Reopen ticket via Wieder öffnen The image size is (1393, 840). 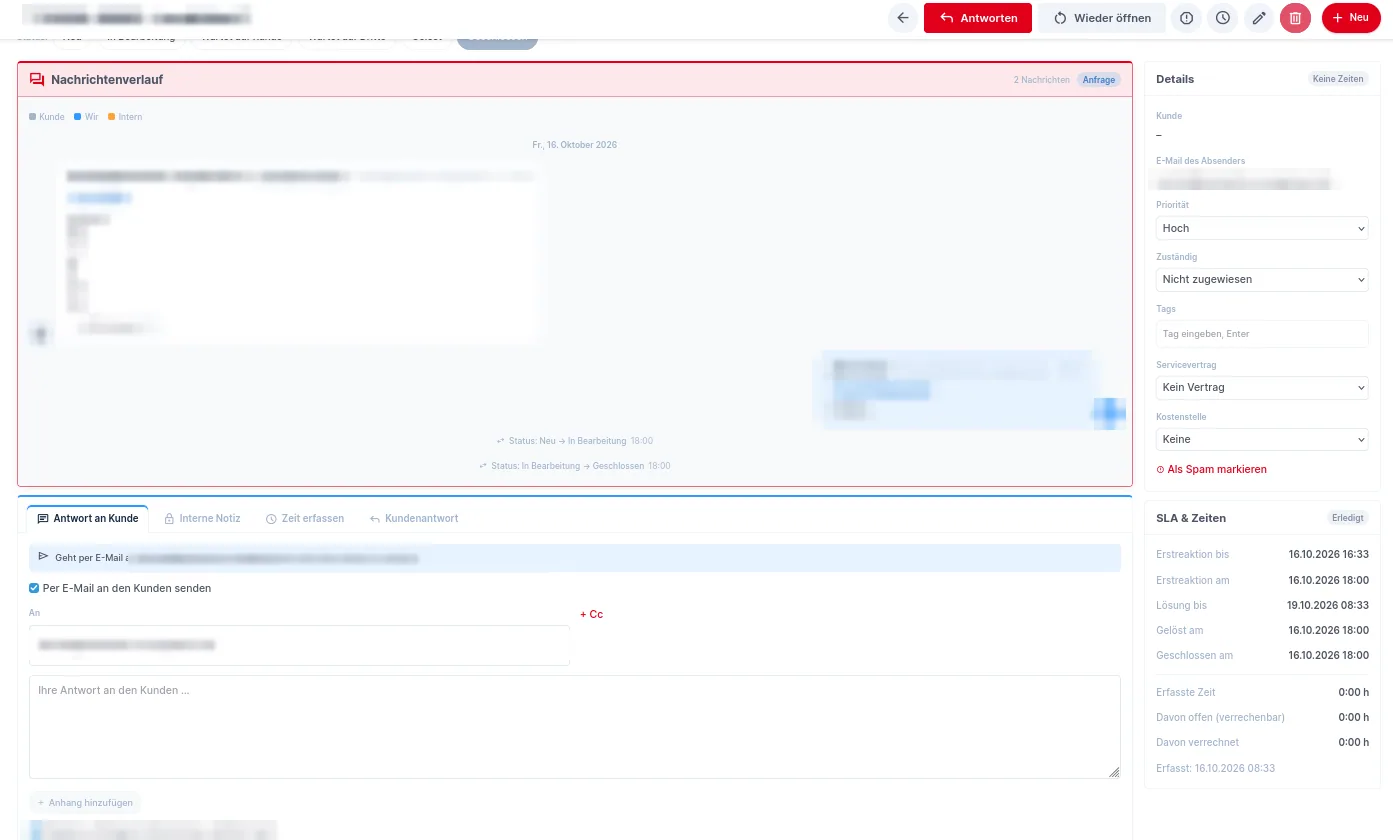coord(1102,18)
